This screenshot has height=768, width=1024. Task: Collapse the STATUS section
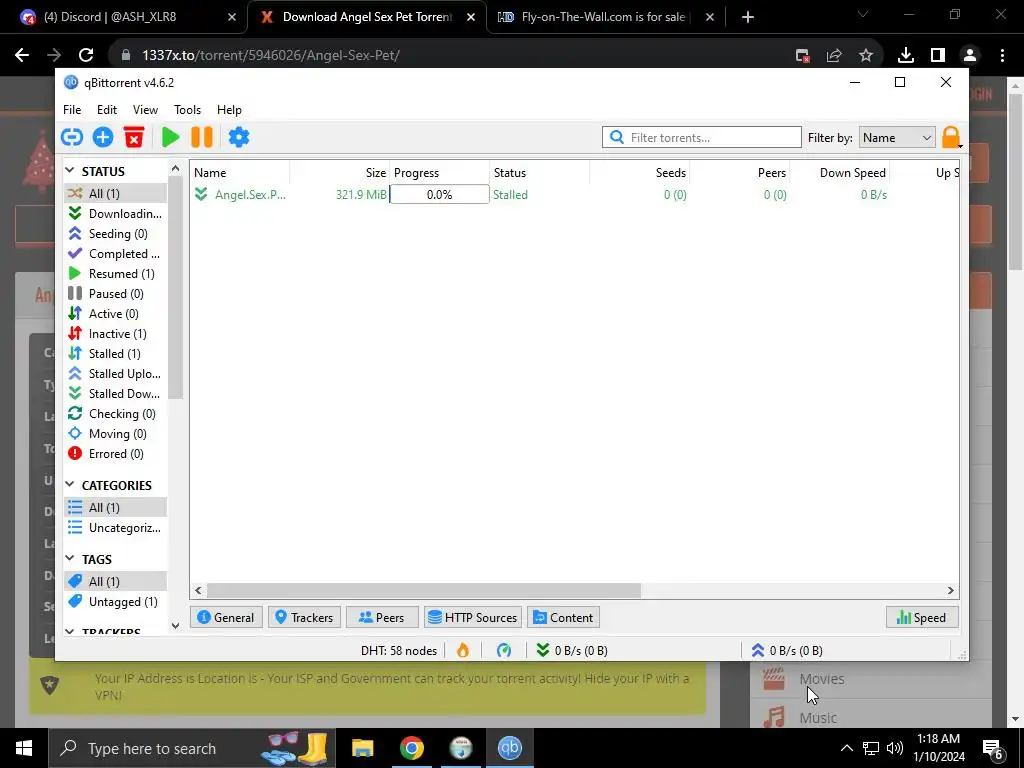point(70,171)
